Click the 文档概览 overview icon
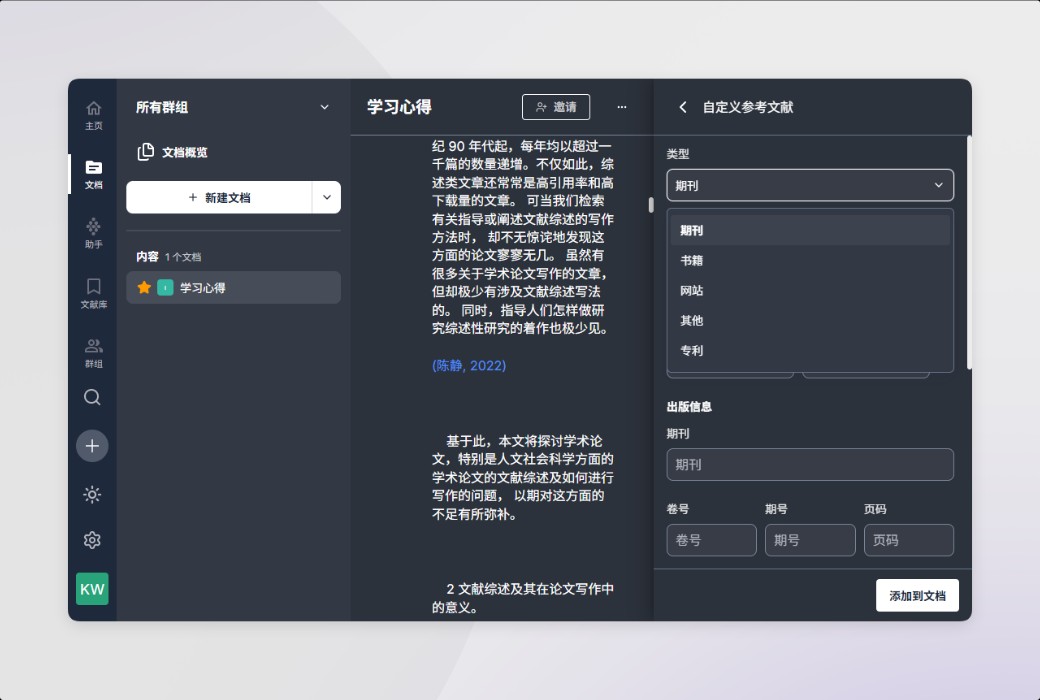The width and height of the screenshot is (1040, 700). coord(145,152)
